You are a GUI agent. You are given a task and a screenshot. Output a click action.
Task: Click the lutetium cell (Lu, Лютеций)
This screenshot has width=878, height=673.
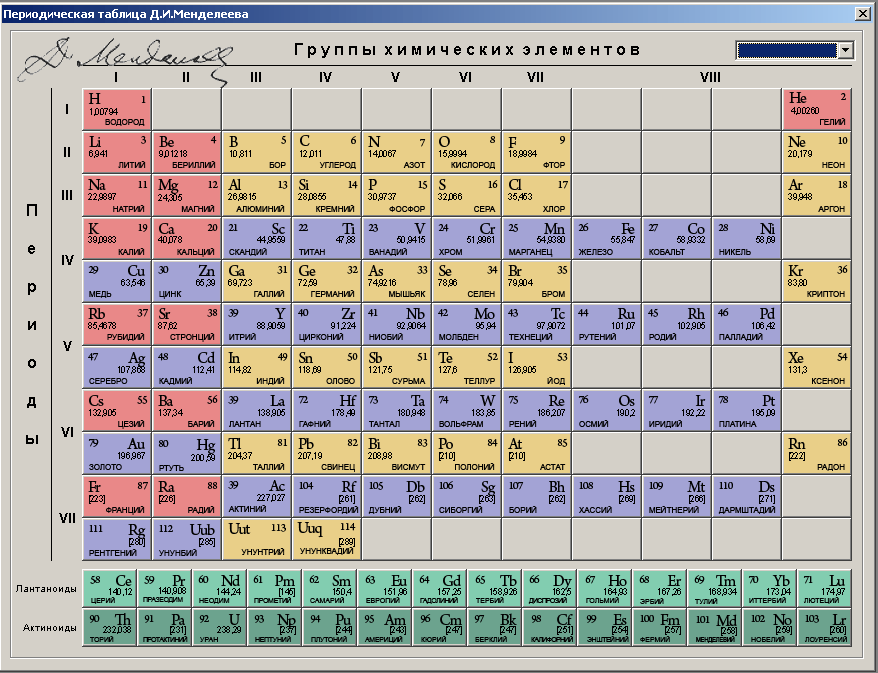point(825,588)
